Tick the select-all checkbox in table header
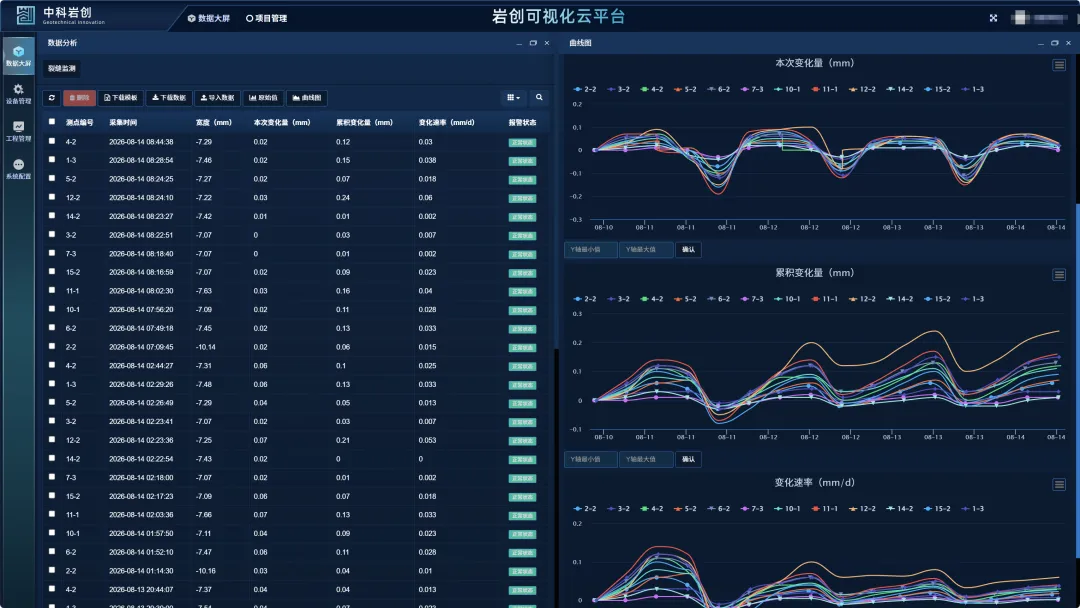This screenshot has width=1080, height=608. 52,122
